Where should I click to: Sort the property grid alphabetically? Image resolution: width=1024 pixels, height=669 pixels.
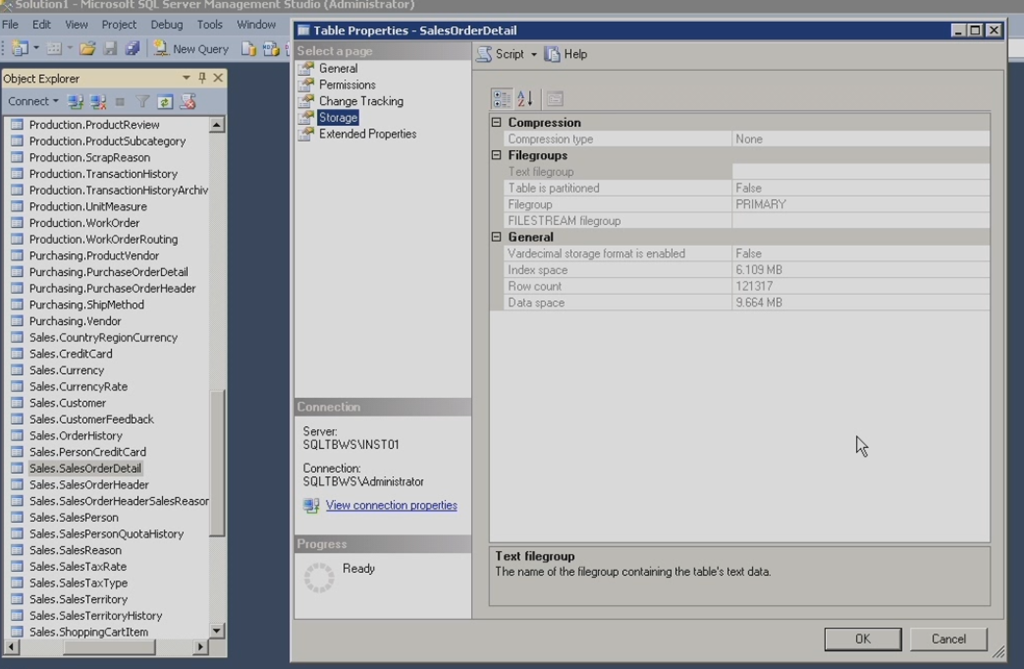coord(525,99)
